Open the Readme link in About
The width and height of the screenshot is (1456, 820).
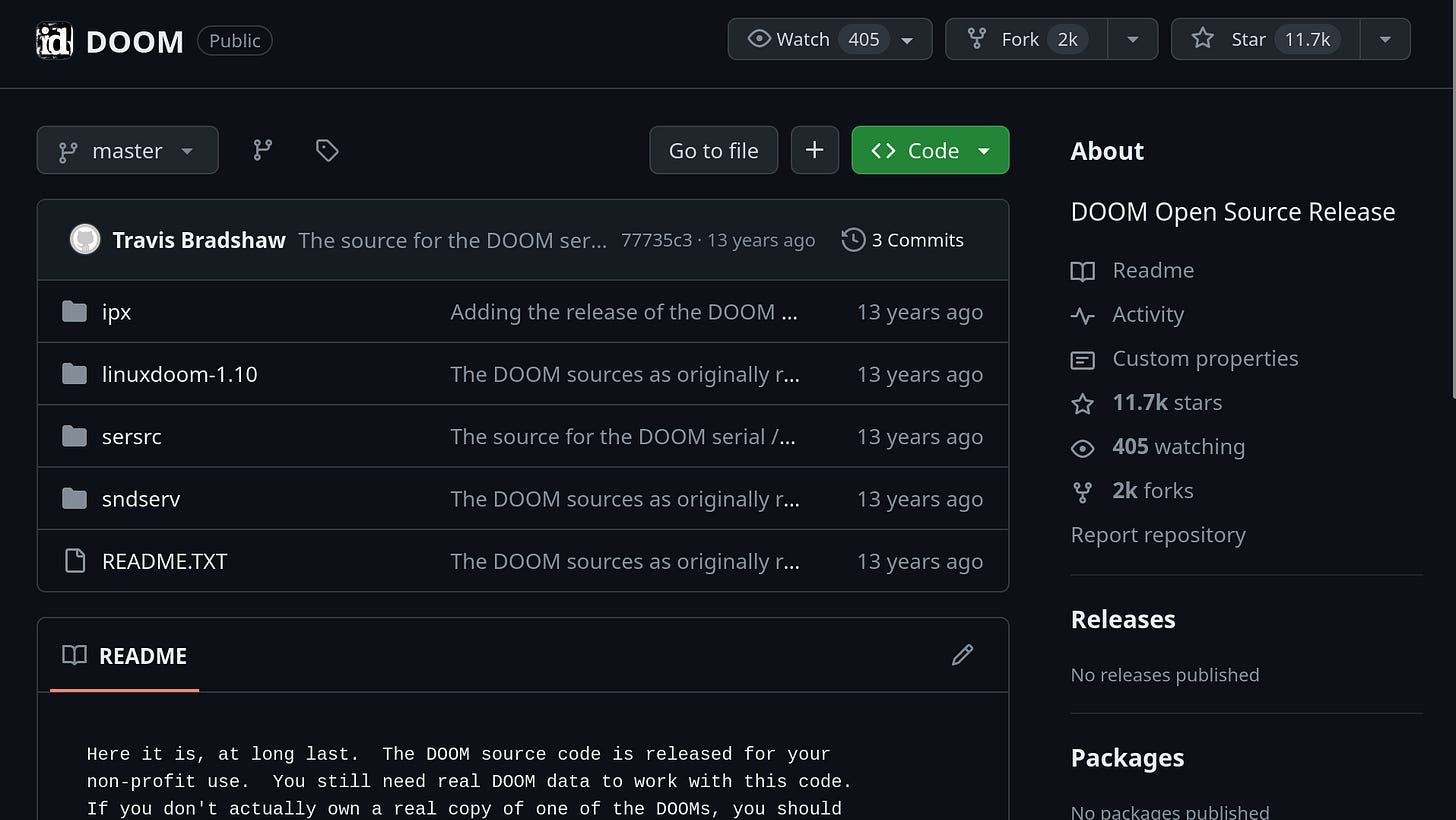click(x=1153, y=270)
